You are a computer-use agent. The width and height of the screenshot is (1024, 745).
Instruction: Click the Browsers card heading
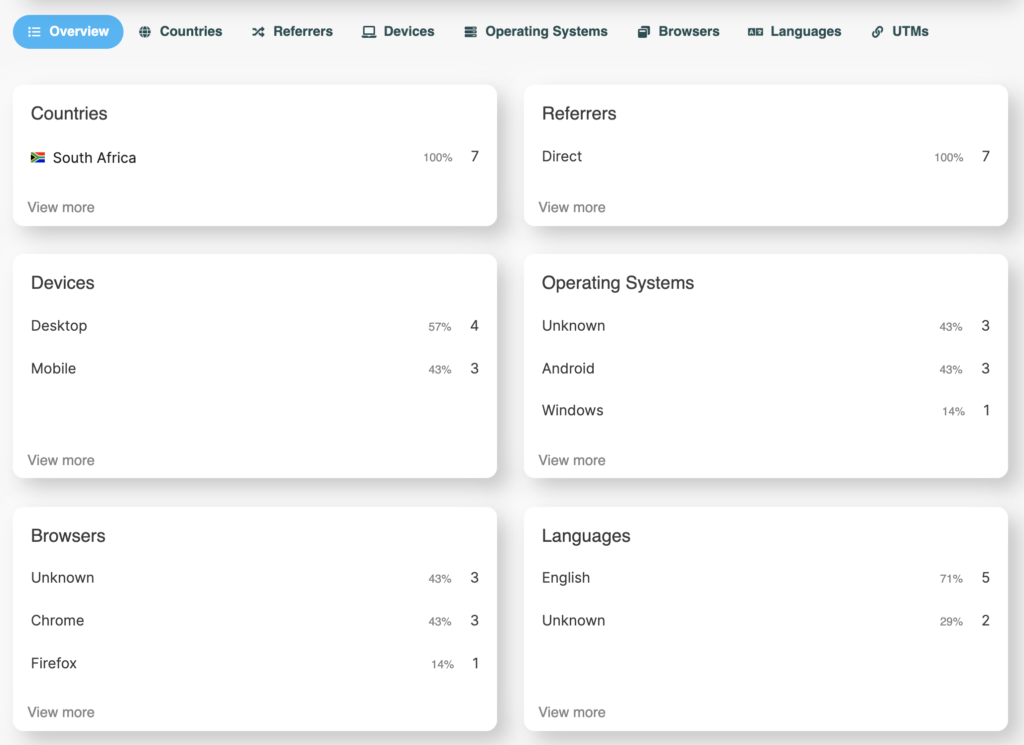coord(68,536)
